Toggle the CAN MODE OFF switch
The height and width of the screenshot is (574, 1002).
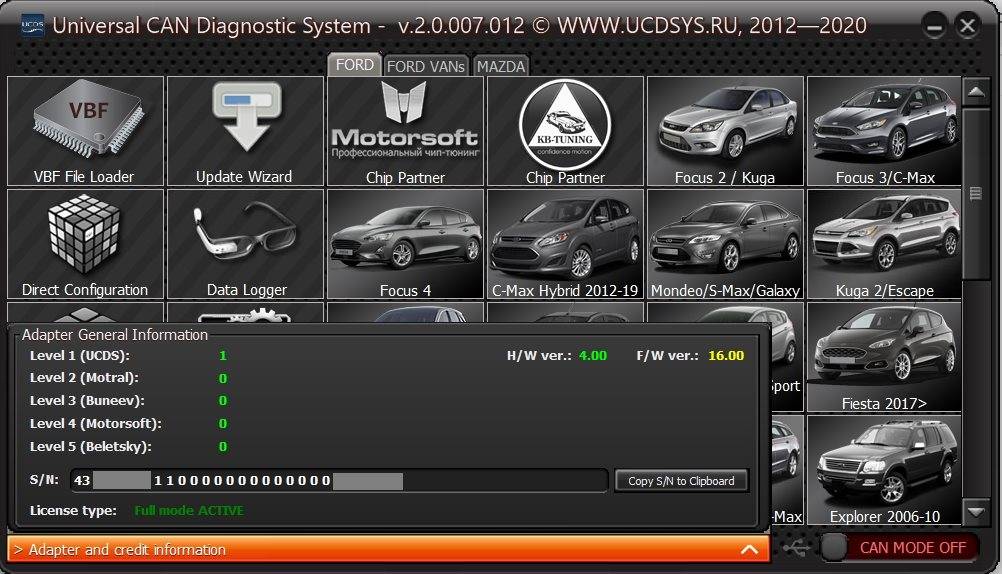[x=900, y=547]
